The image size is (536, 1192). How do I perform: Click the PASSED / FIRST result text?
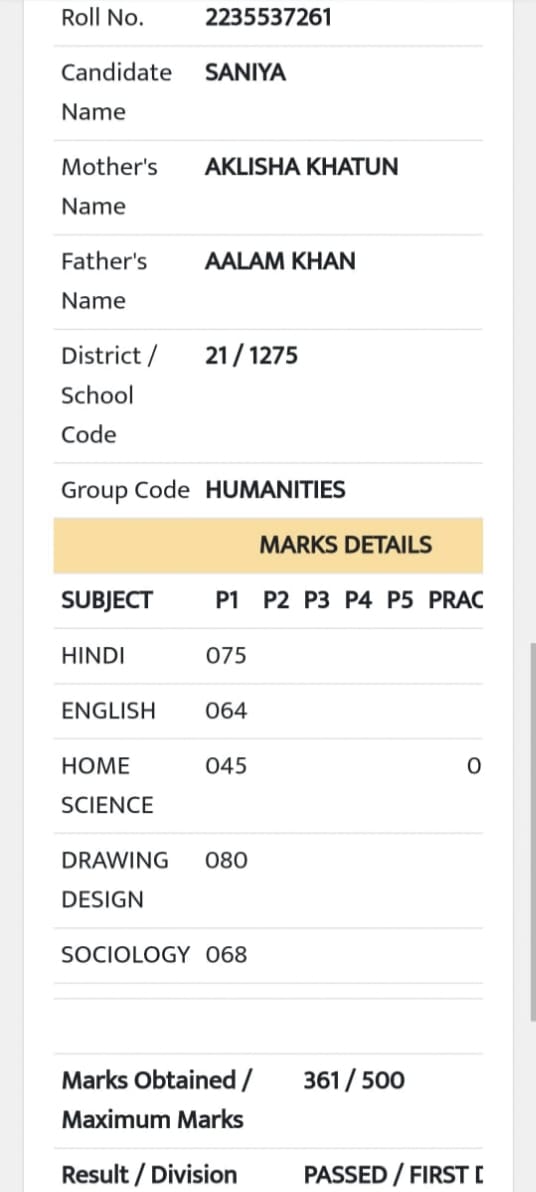point(394,1175)
